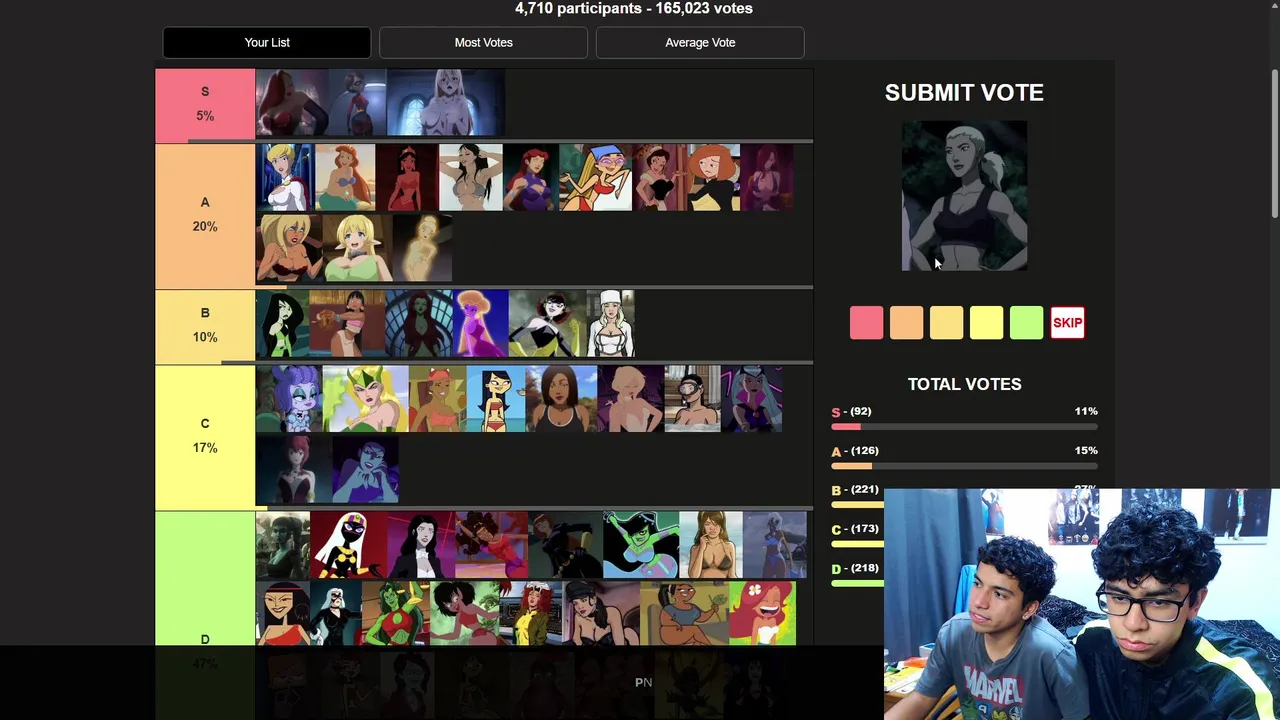
Task: Select the brunette in bikini thumbnail in D tier
Action: point(711,545)
